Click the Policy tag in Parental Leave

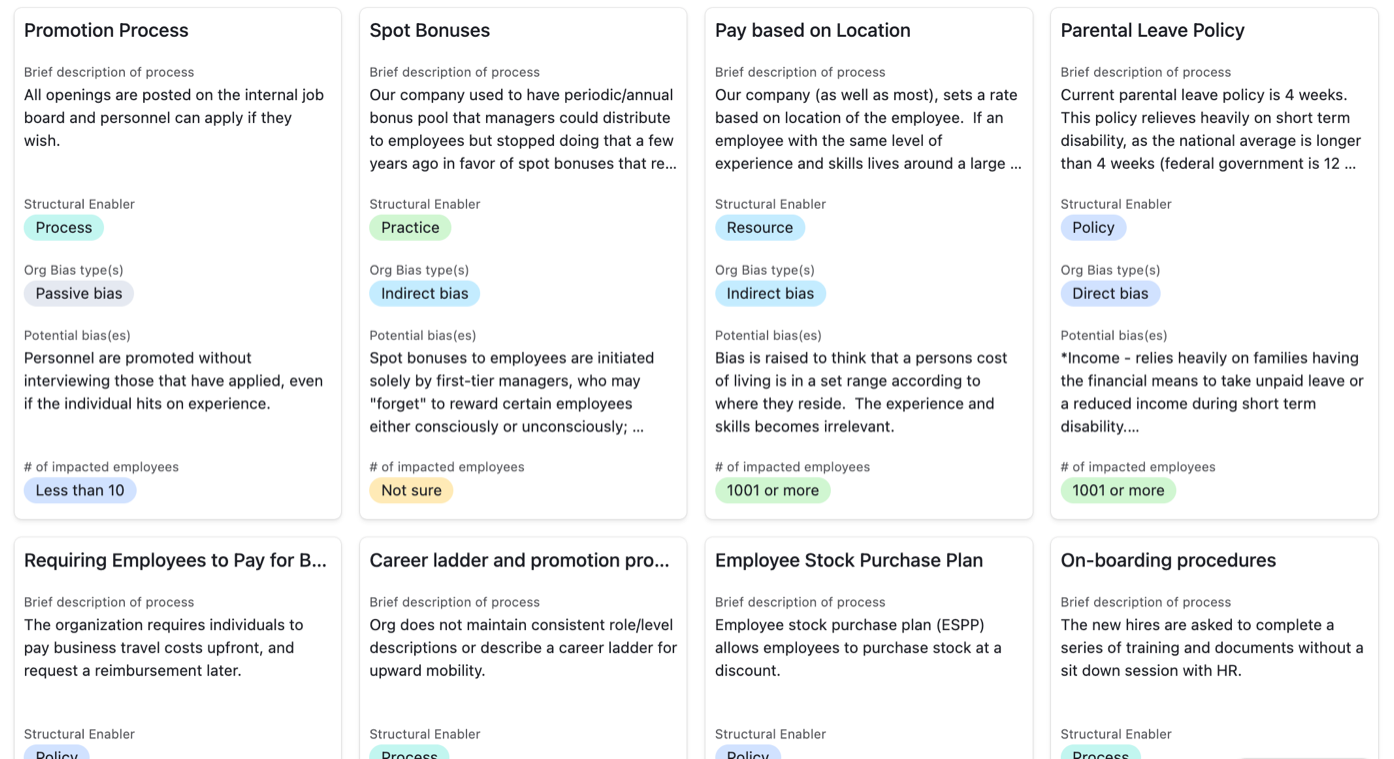coord(1093,227)
